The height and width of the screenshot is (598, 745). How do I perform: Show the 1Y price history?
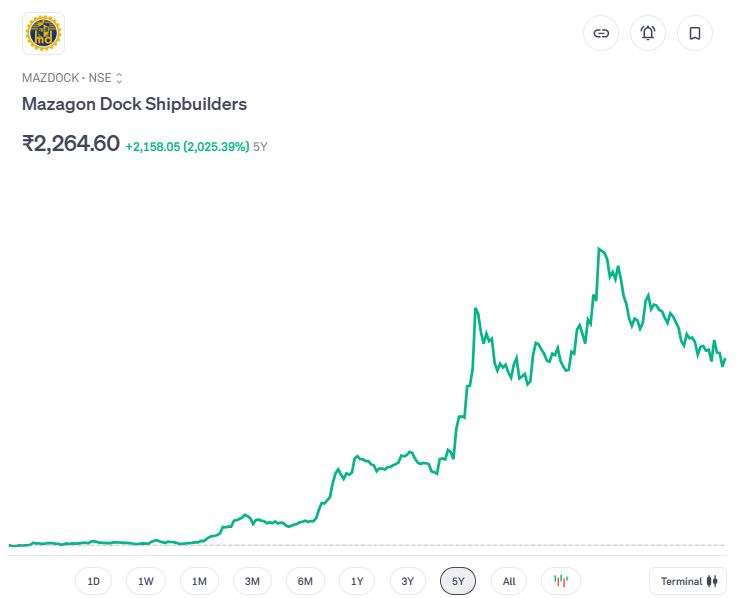357,581
